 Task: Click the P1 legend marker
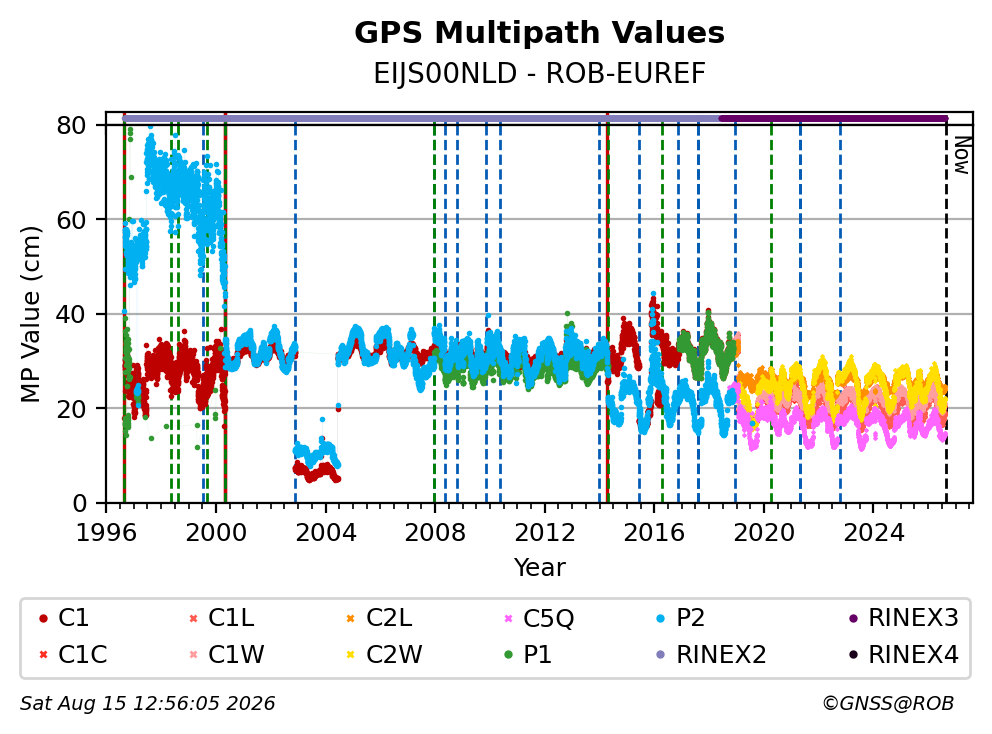[508, 654]
